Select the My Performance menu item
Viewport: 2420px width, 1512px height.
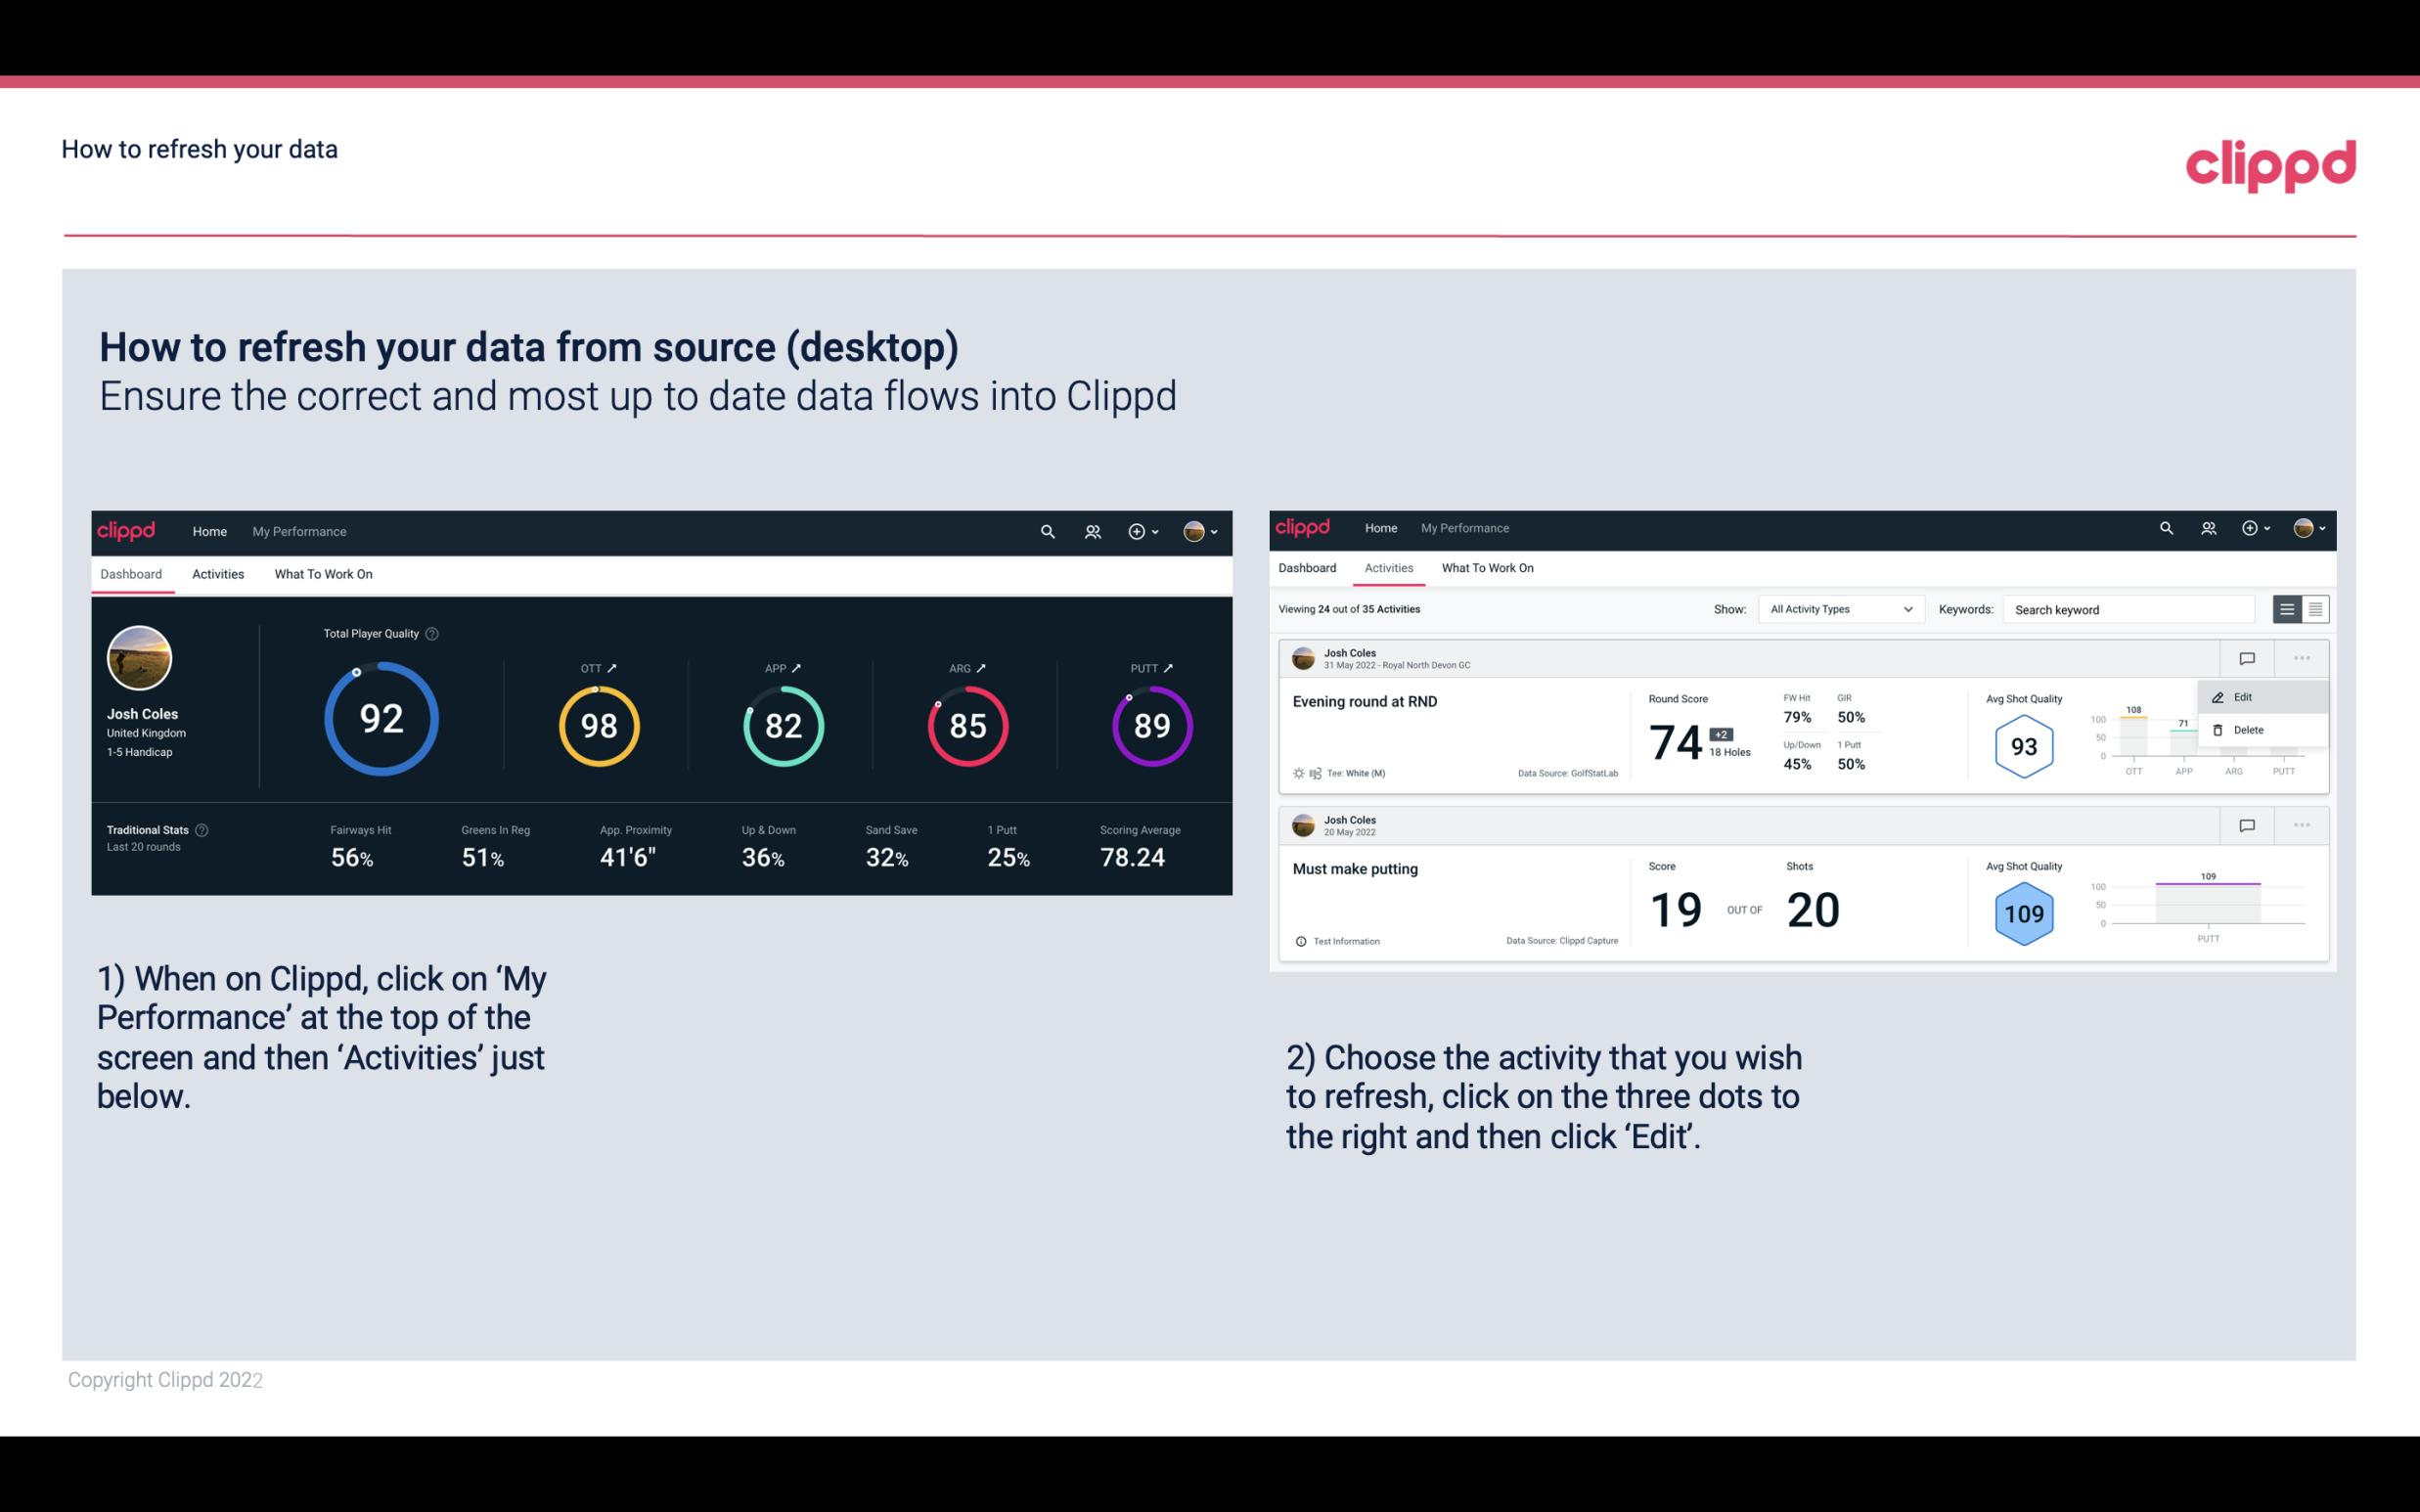(x=298, y=529)
